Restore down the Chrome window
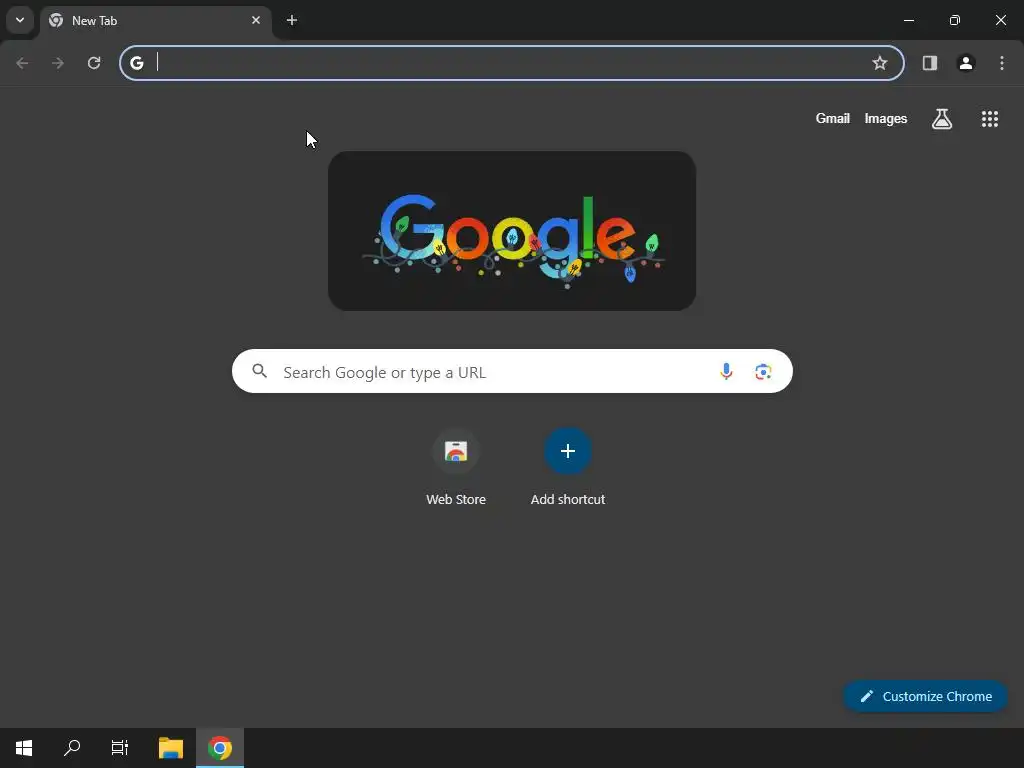Viewport: 1024px width, 768px height. pyautogui.click(x=955, y=20)
